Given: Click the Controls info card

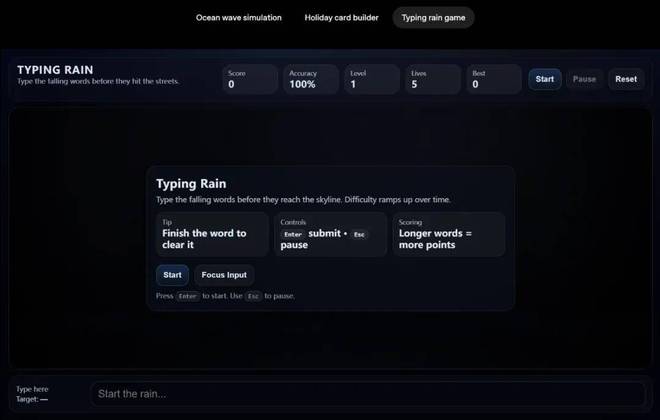Looking at the screenshot, I should coord(330,234).
